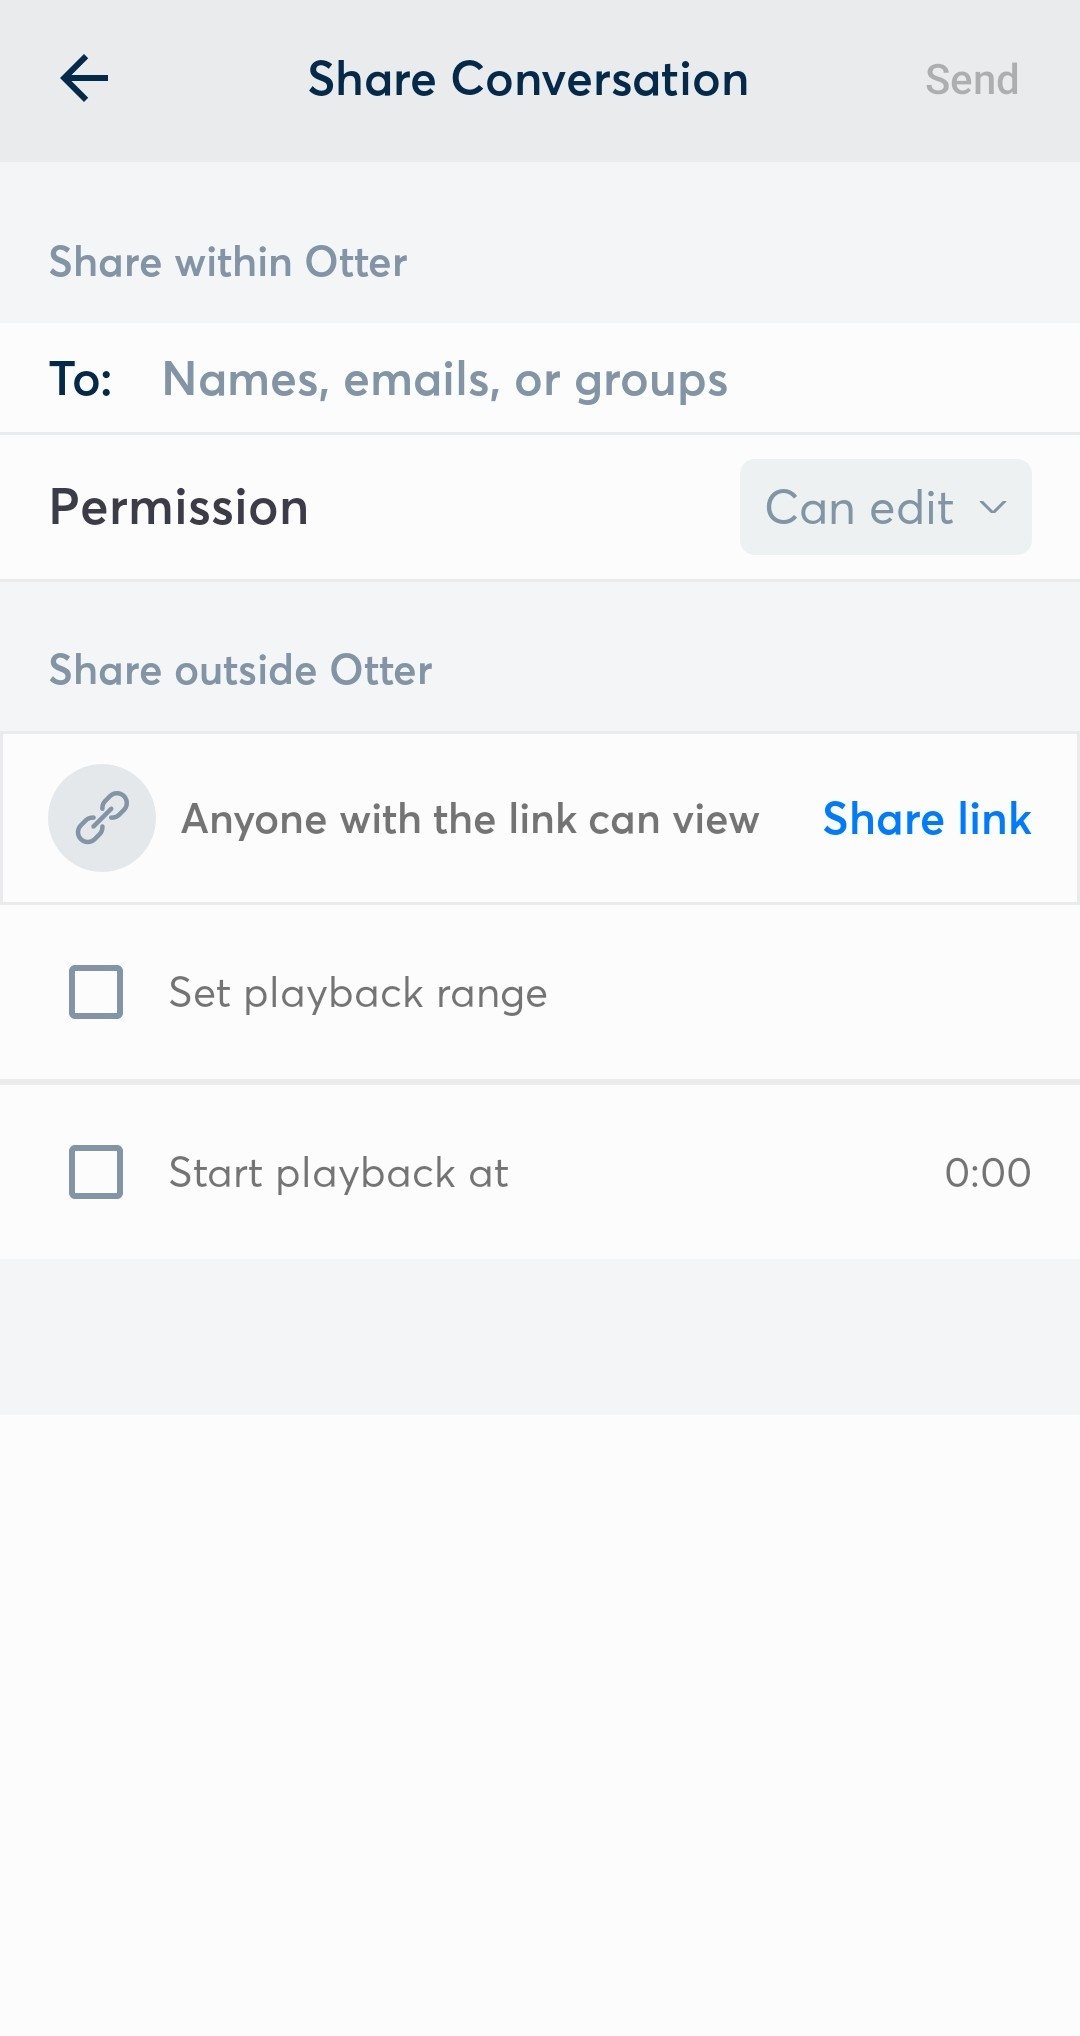Click the To: recipient label
This screenshot has height=2036, width=1080.
point(81,379)
